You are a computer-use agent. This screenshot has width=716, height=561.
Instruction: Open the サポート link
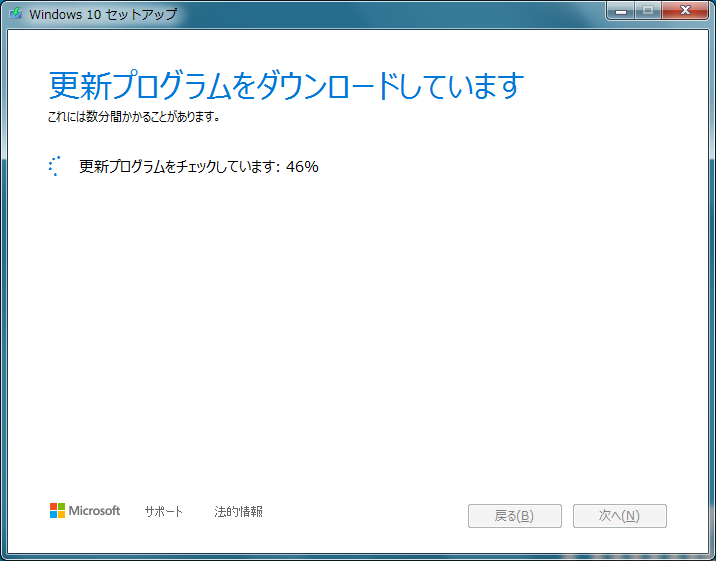point(163,512)
